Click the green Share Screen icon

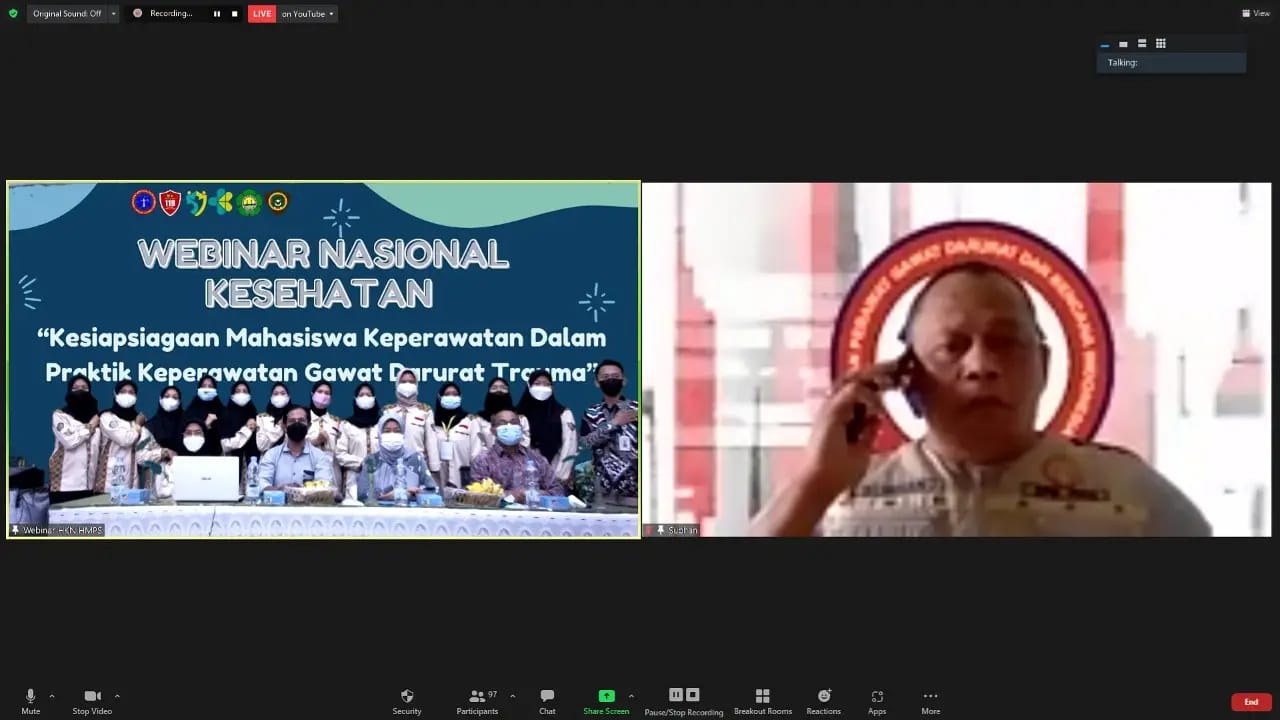(x=606, y=696)
